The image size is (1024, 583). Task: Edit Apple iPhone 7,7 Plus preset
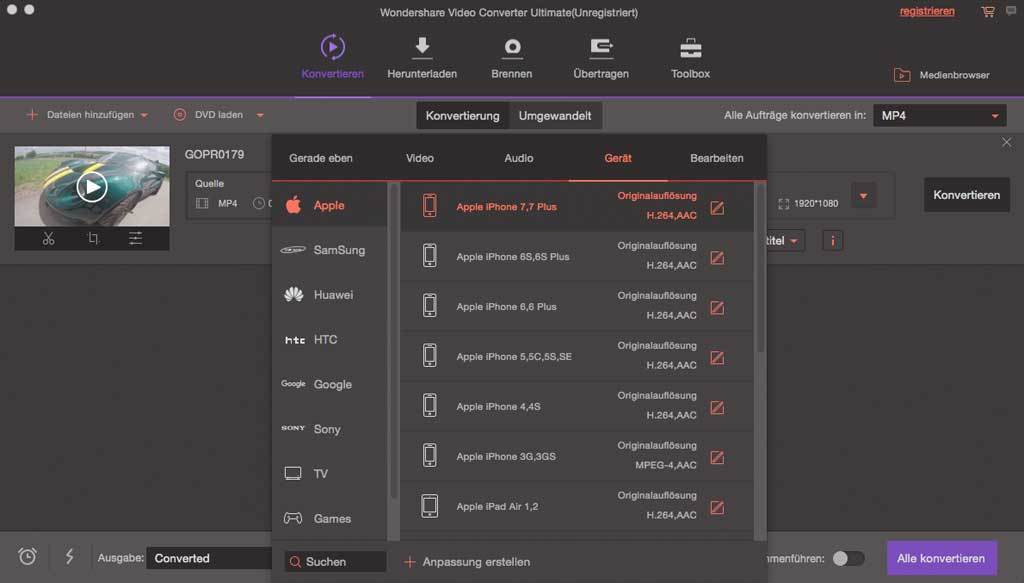click(717, 208)
